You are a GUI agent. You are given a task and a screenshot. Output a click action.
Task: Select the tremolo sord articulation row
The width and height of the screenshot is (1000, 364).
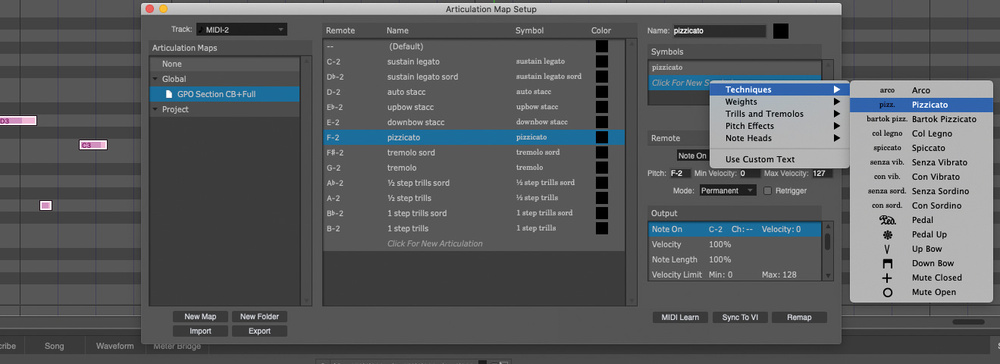(x=473, y=152)
